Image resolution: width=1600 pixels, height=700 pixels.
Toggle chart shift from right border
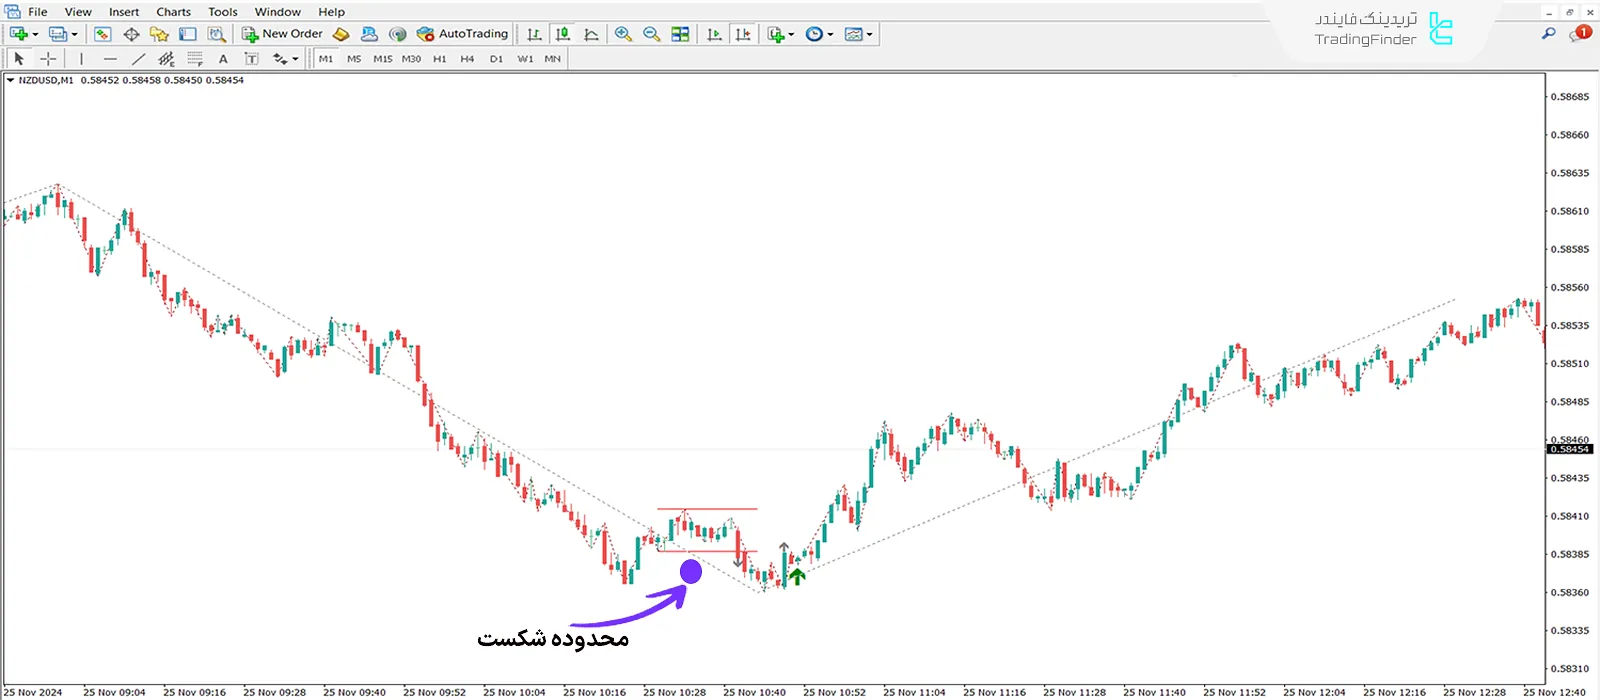743,34
